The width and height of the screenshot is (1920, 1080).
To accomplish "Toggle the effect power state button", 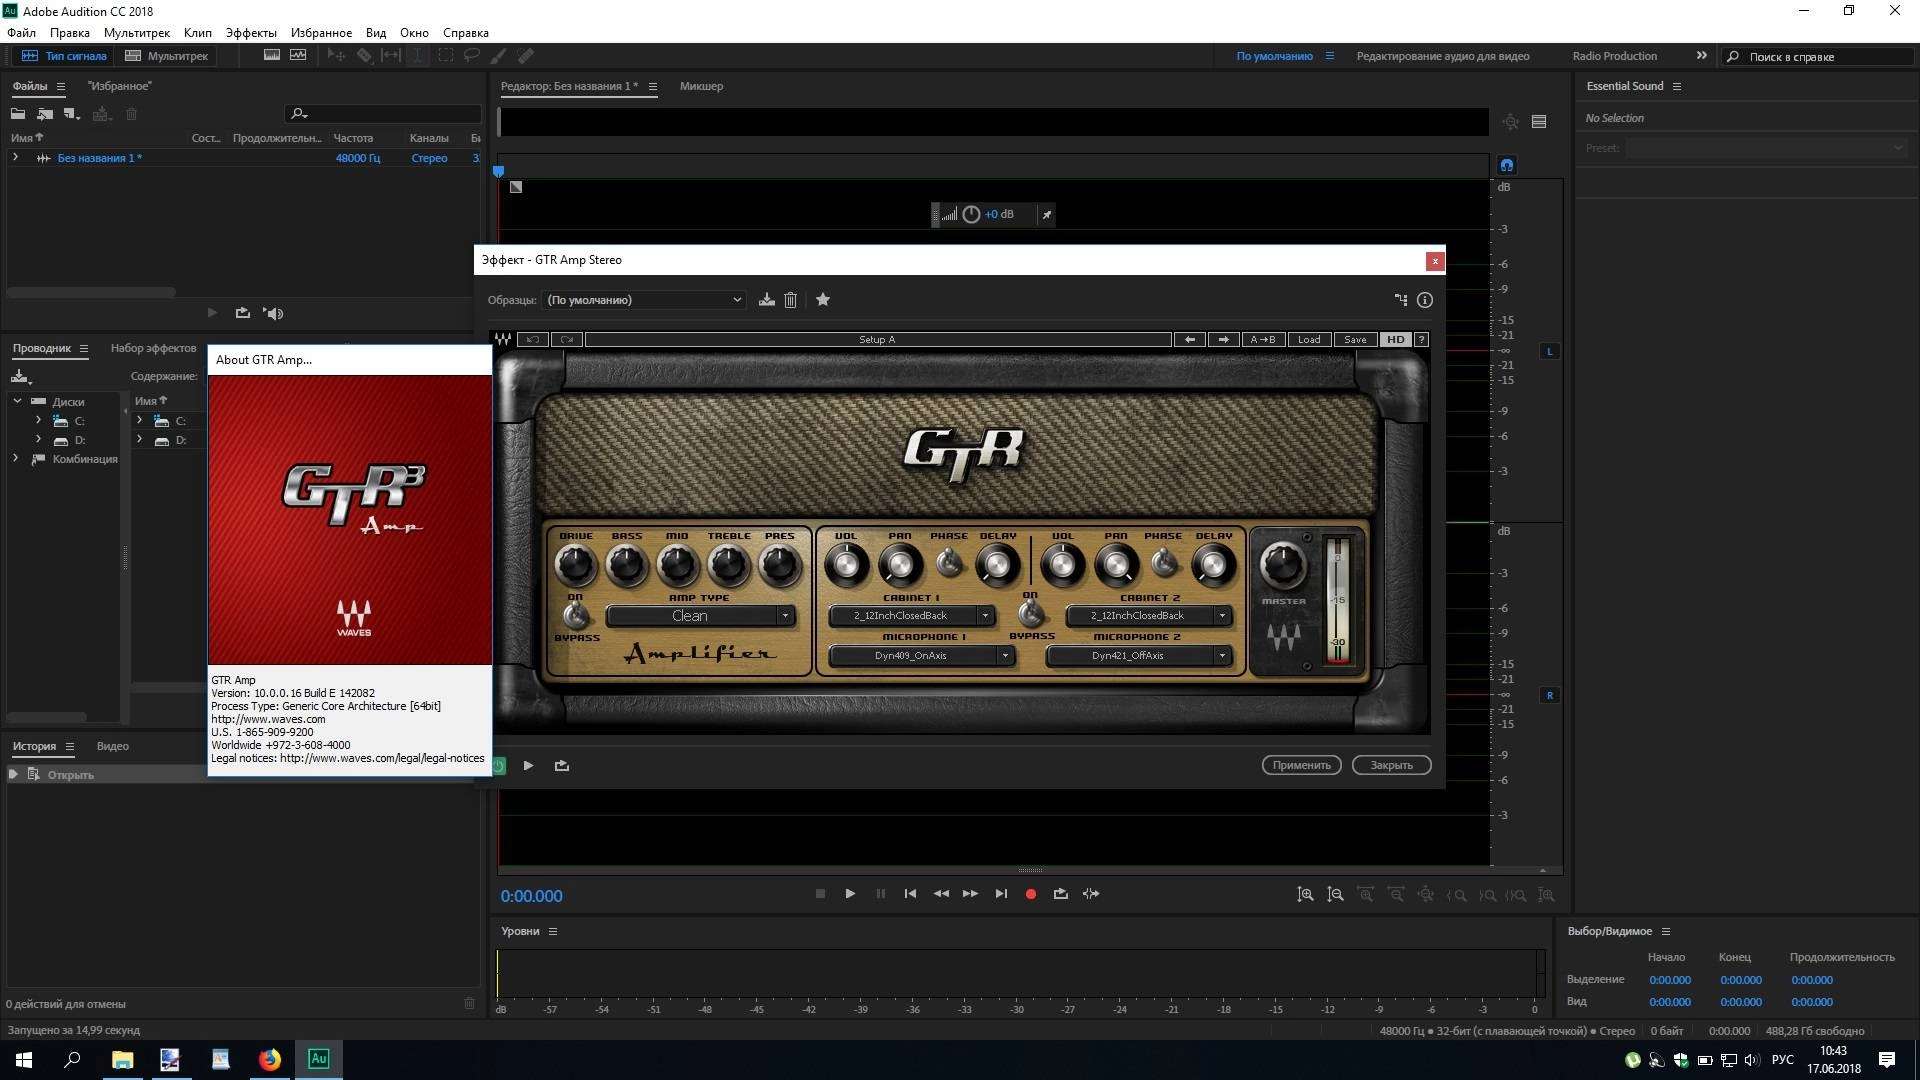I will [498, 765].
